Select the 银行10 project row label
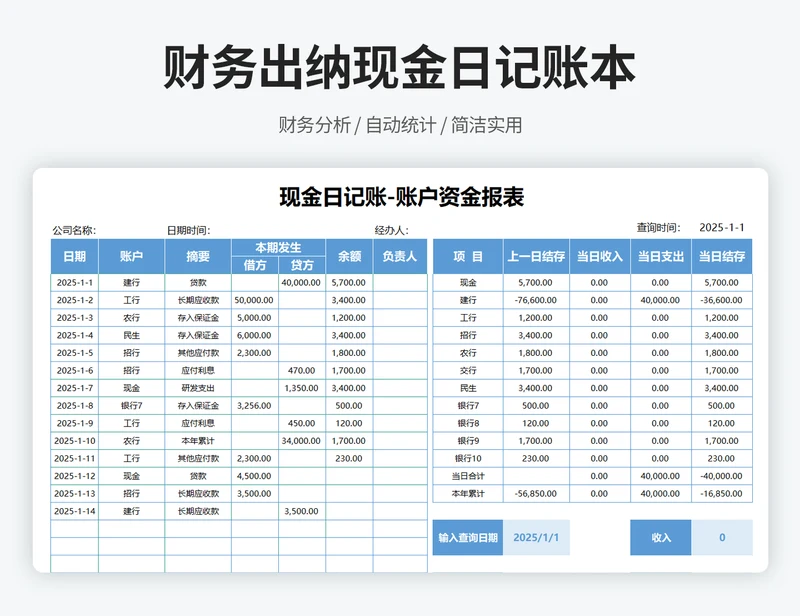800x616 pixels. pyautogui.click(x=468, y=458)
